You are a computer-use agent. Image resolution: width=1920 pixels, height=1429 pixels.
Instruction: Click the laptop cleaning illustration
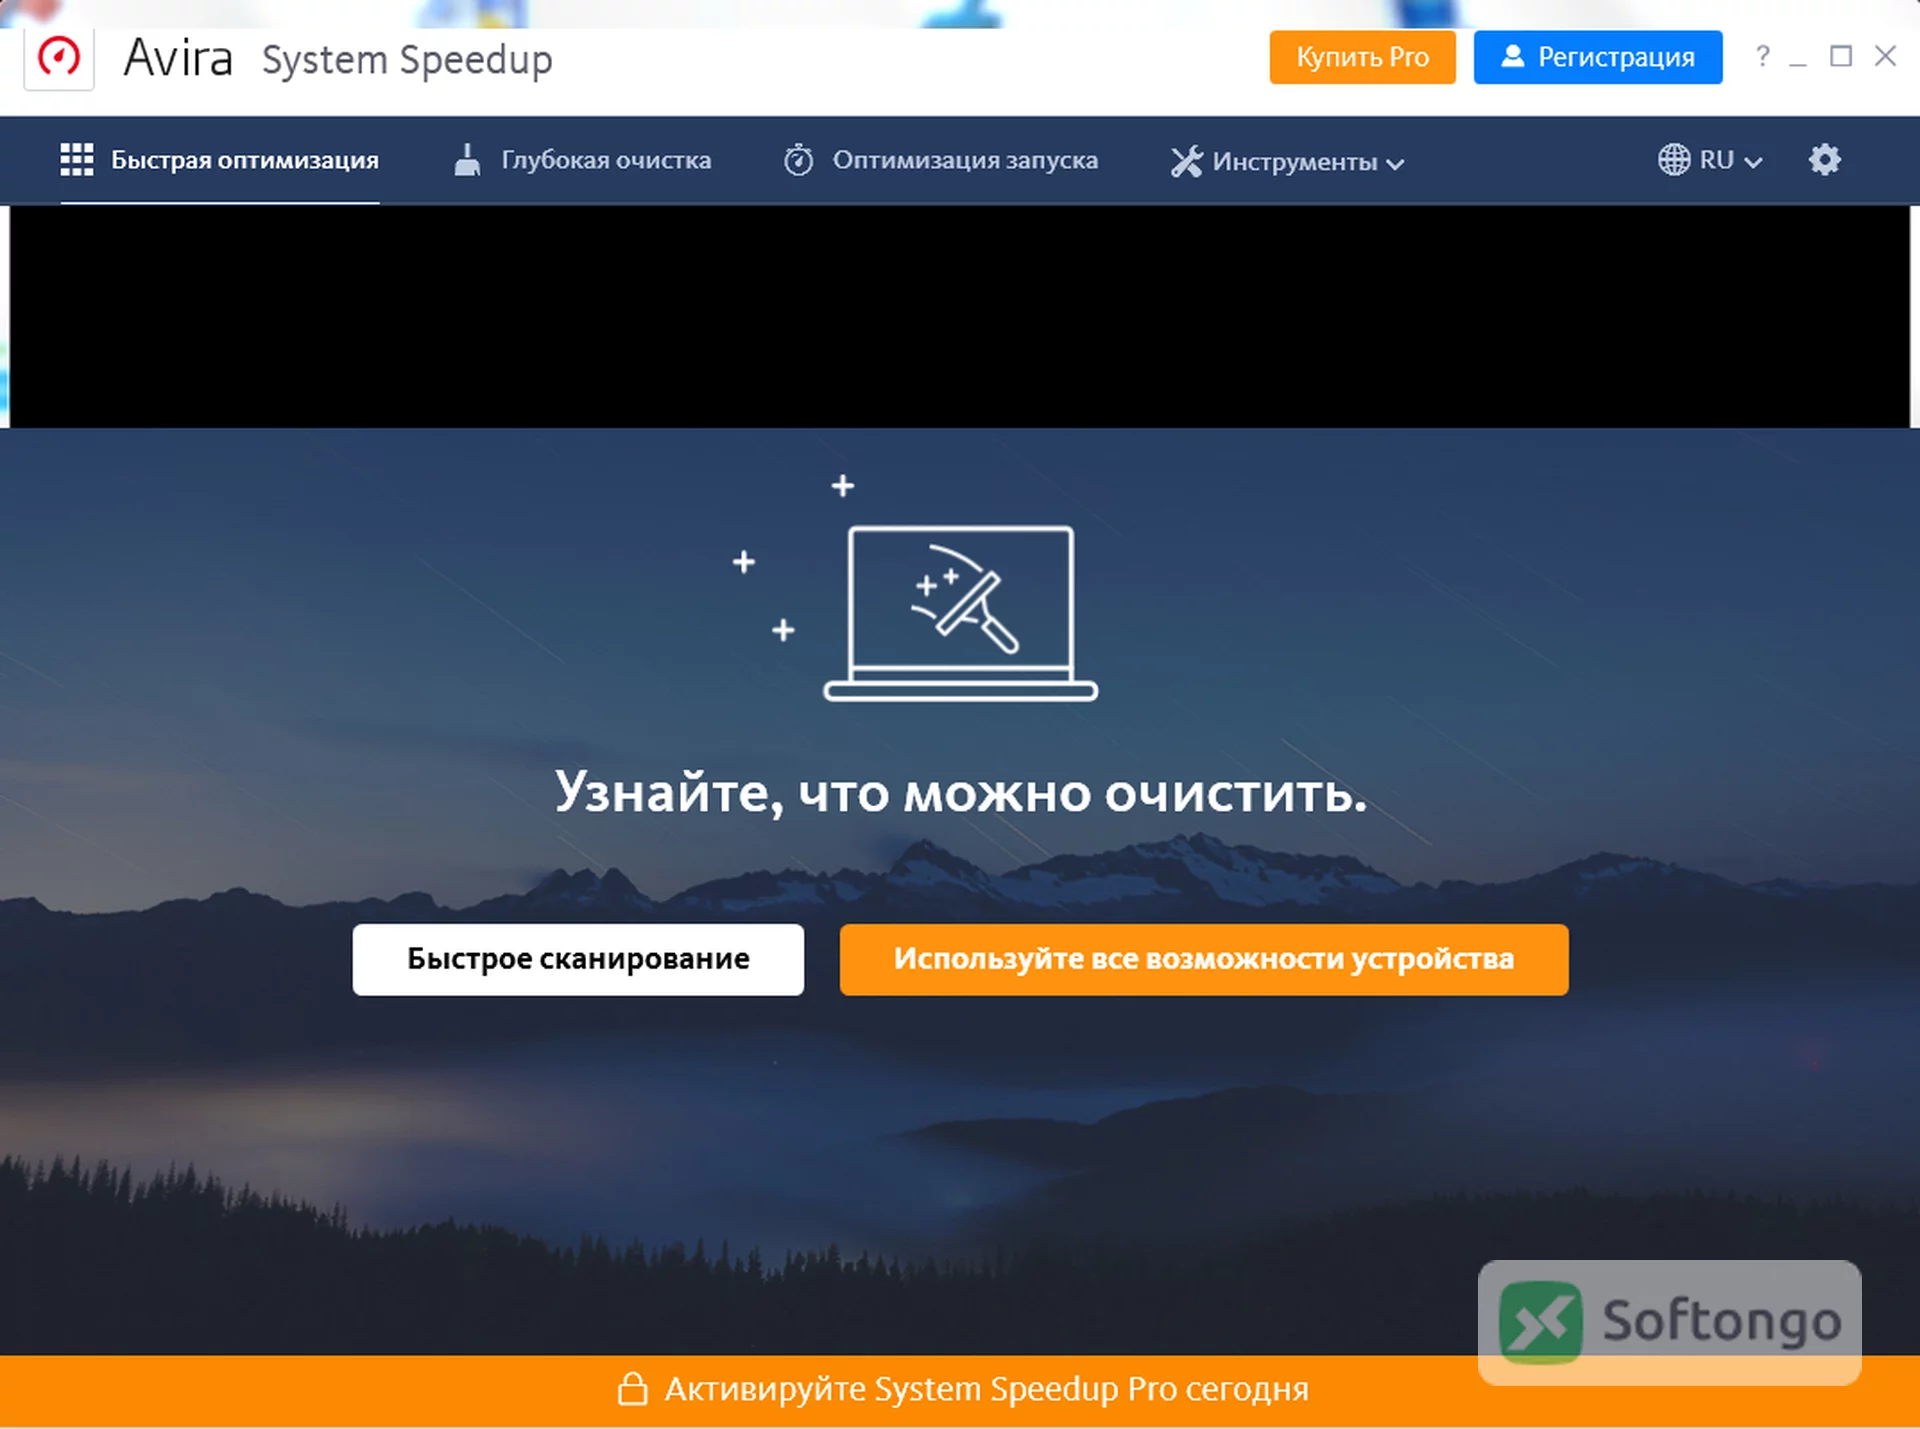coord(960,613)
